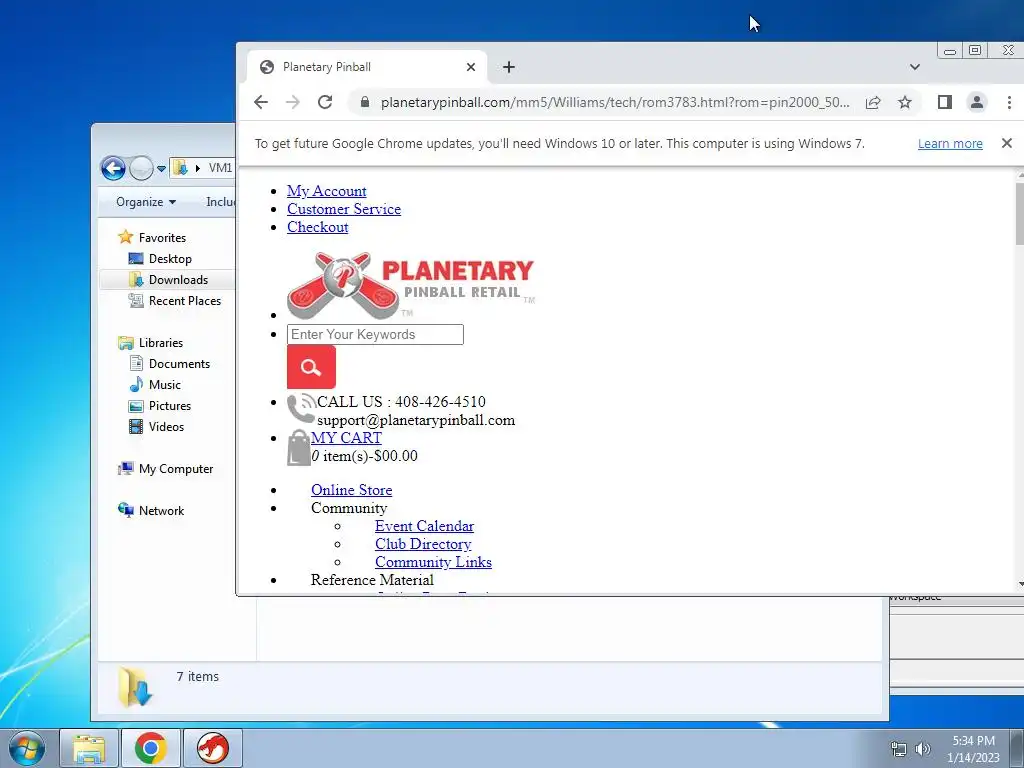
Task: Click the Reference Material menu heading
Action: tap(372, 580)
